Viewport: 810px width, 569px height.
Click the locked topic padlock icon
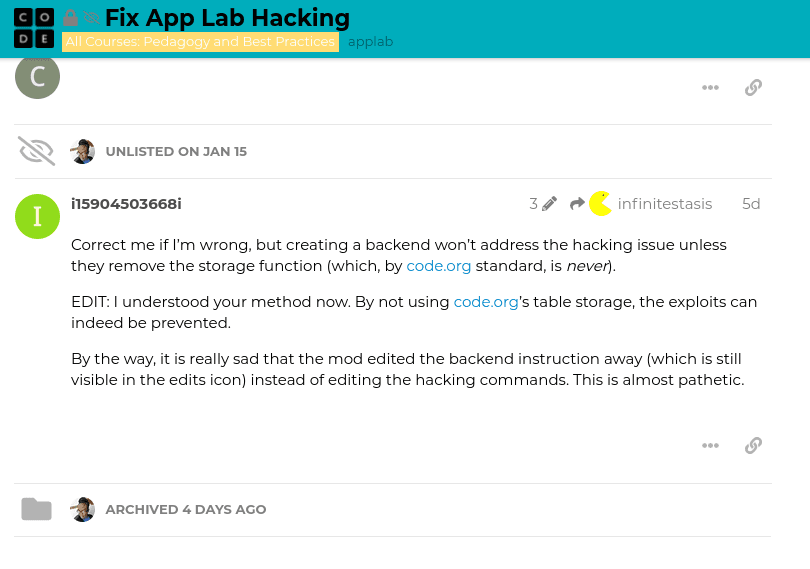point(71,18)
